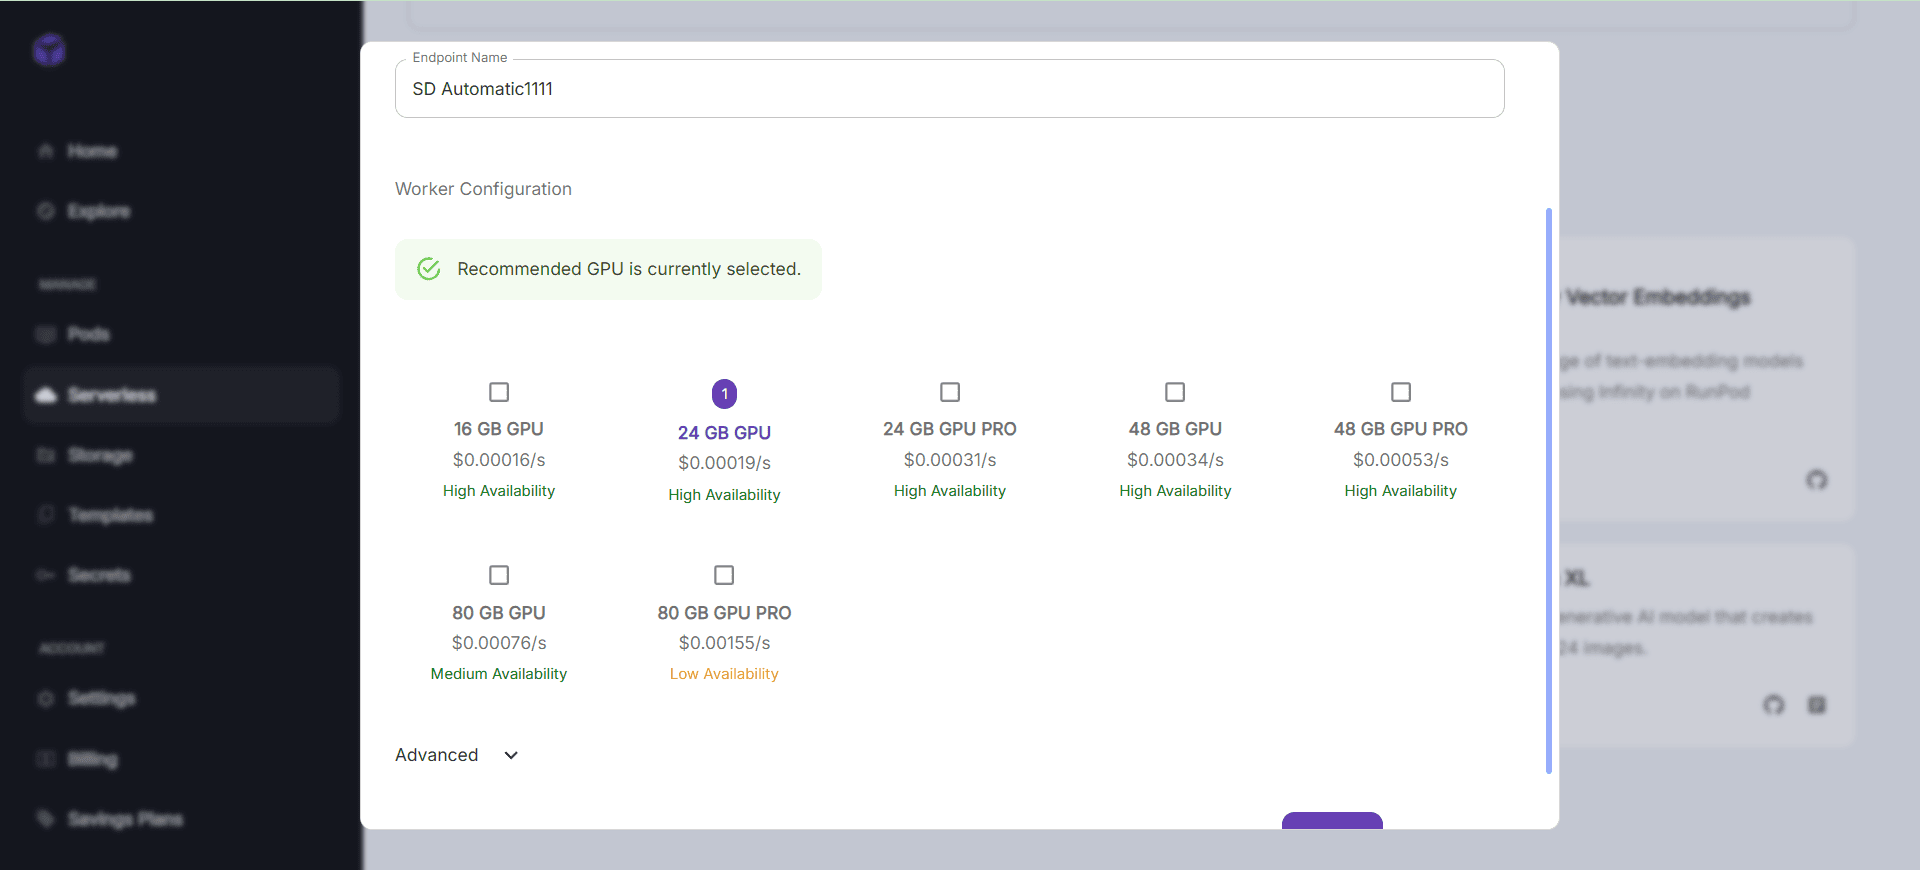Click the $0.00034/s price

point(1175,460)
